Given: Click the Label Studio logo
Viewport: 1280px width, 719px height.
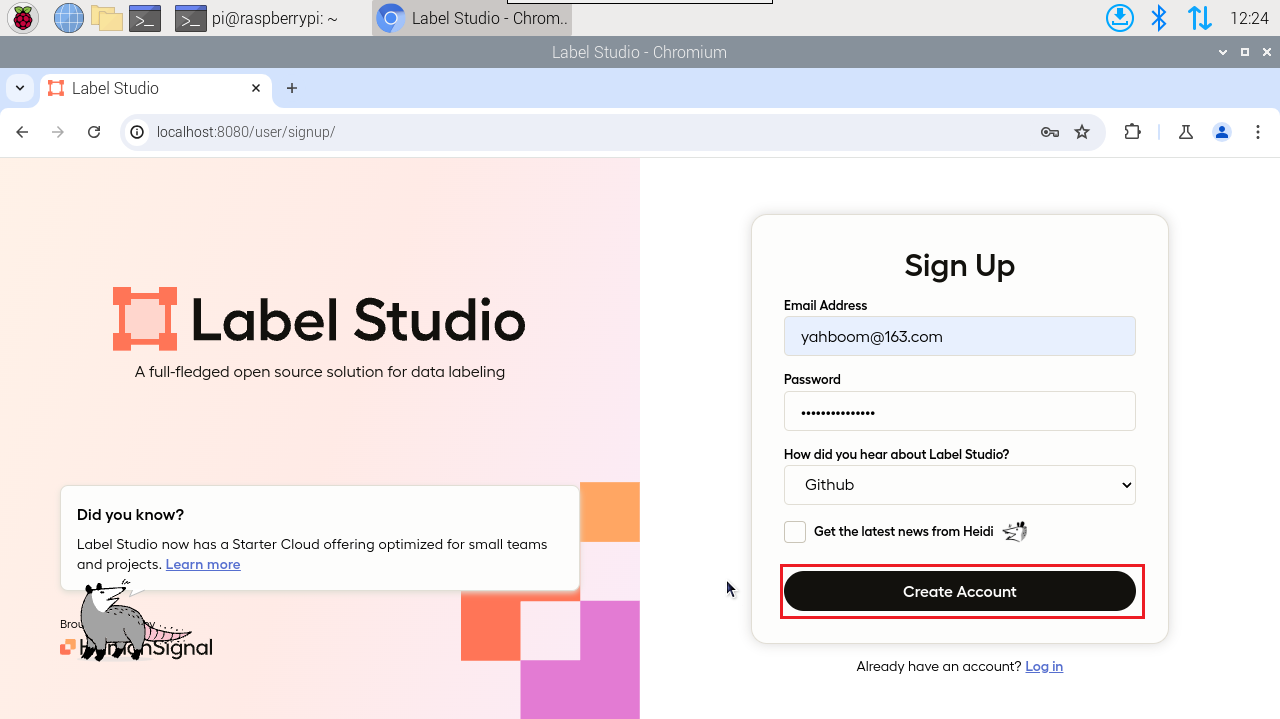Looking at the screenshot, I should coord(319,320).
